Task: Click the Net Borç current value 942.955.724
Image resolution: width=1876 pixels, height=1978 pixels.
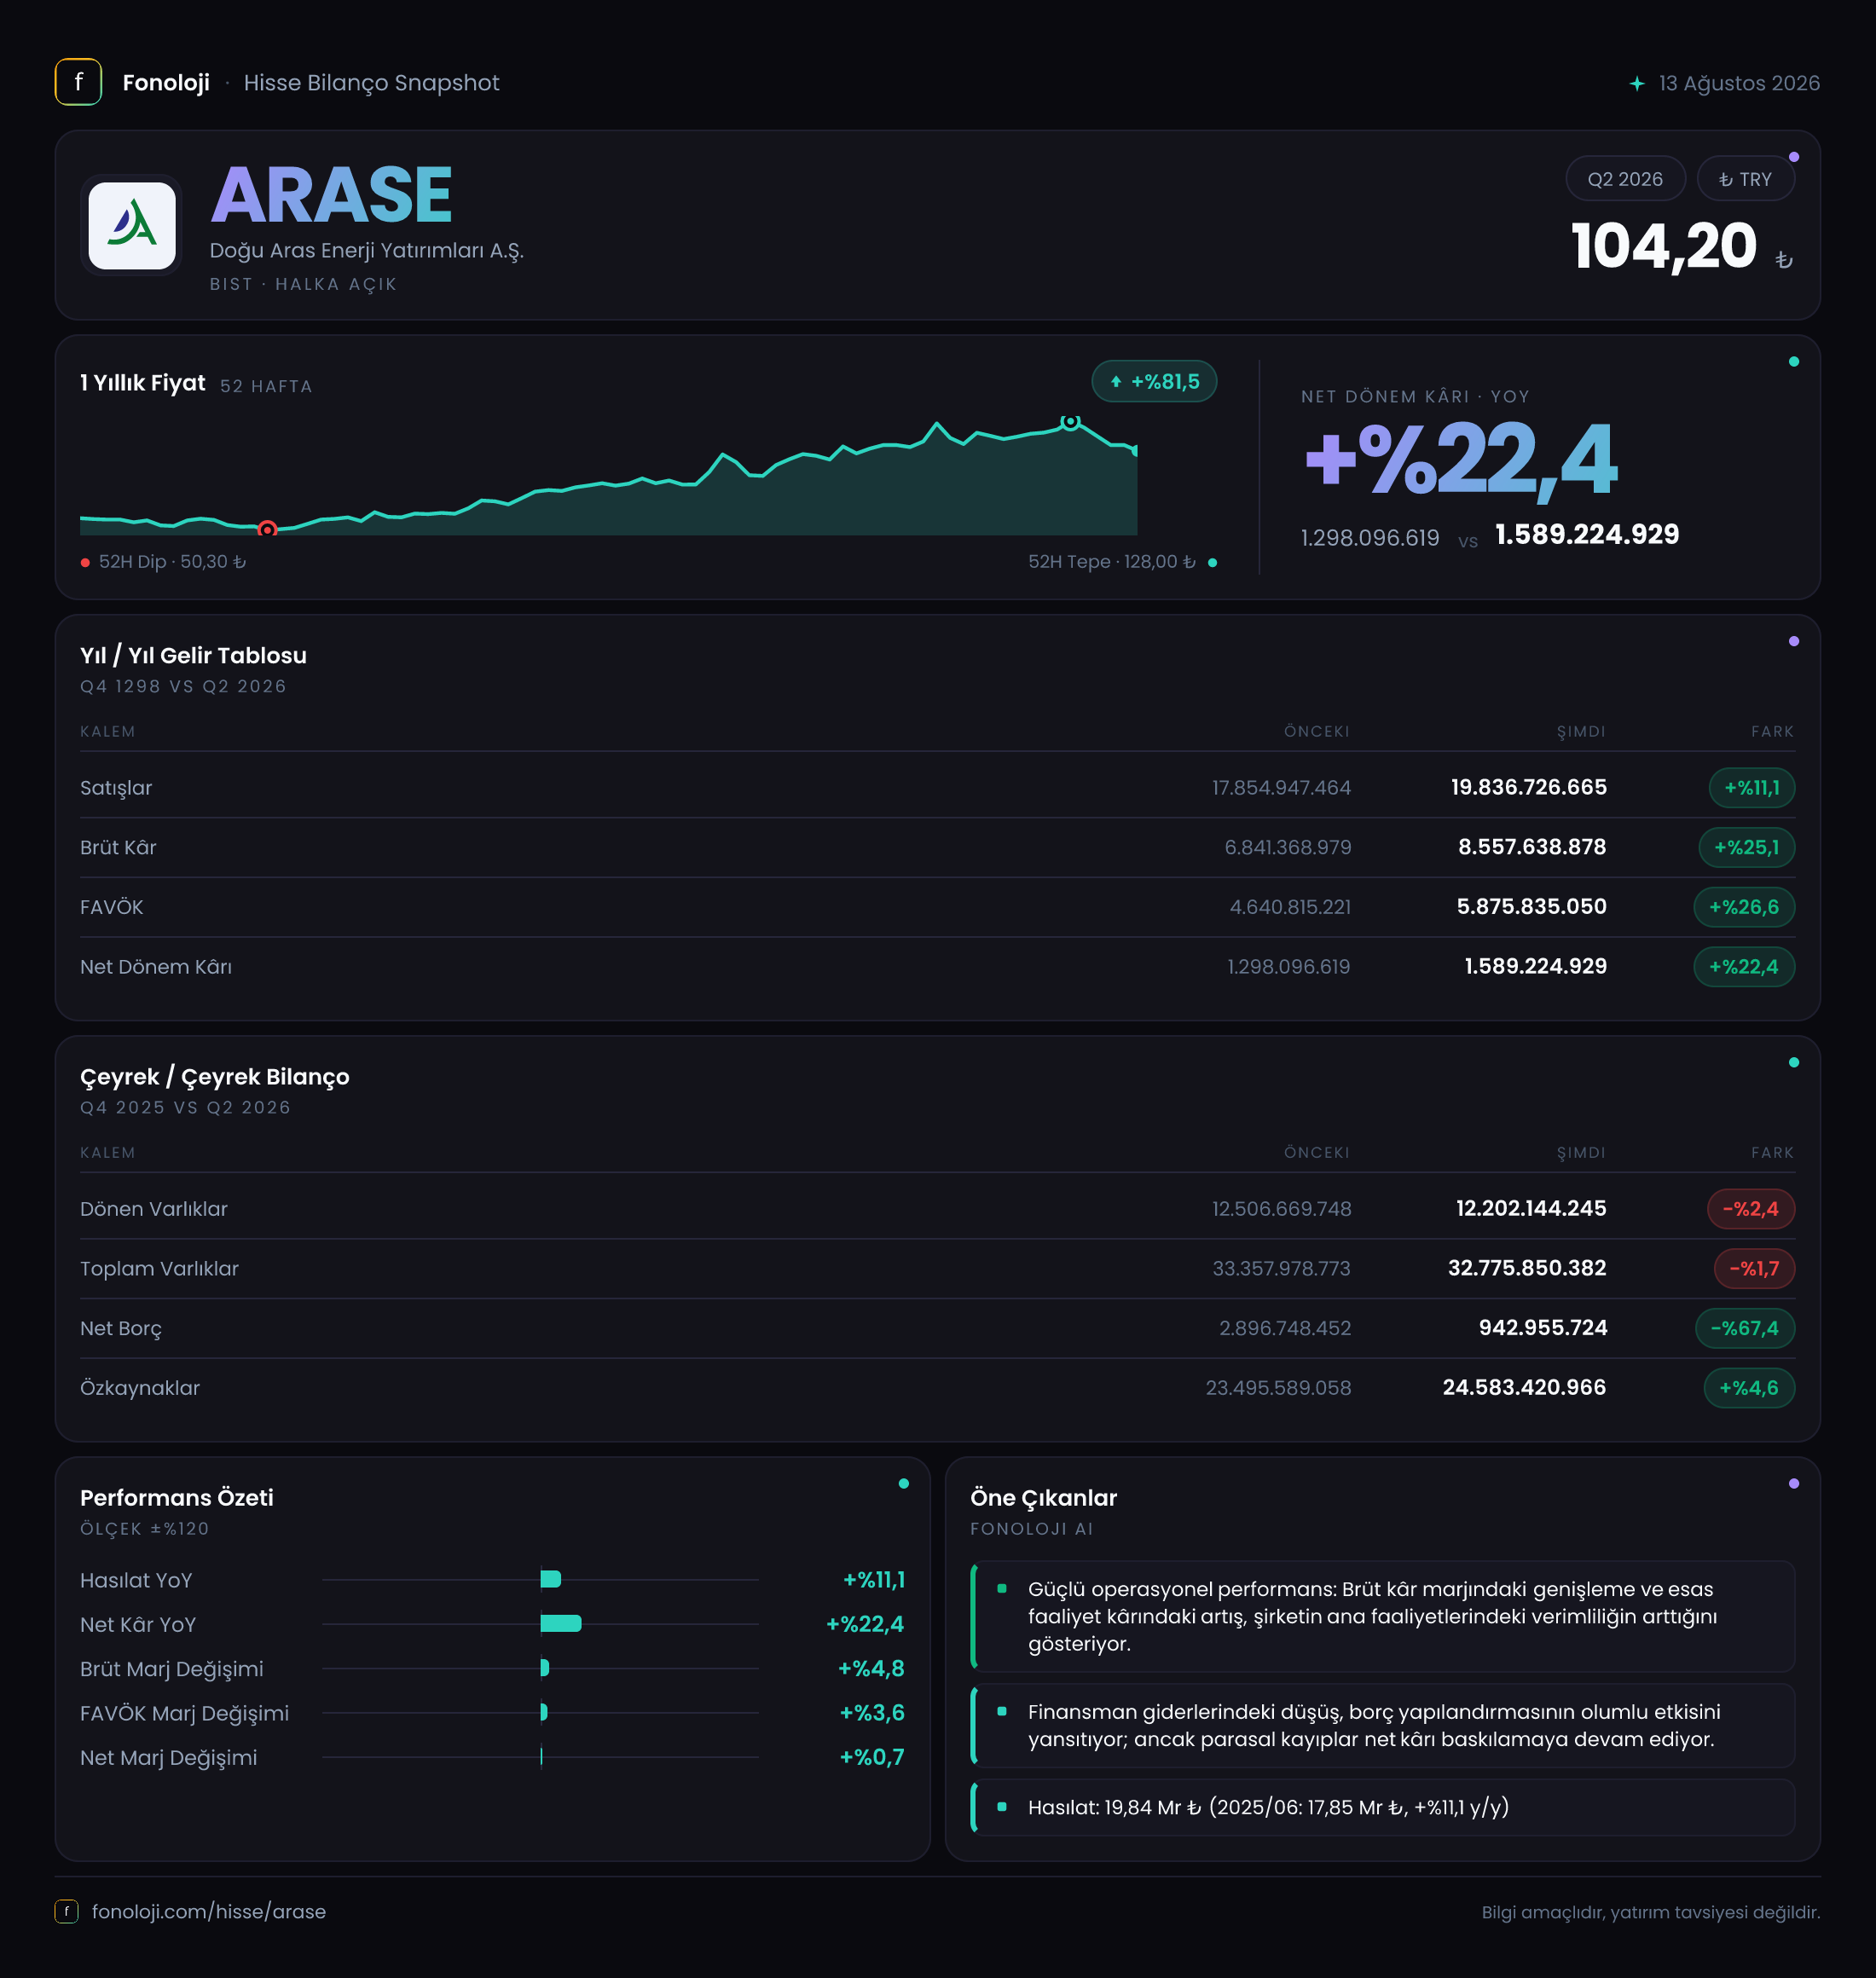Action: point(1543,1327)
